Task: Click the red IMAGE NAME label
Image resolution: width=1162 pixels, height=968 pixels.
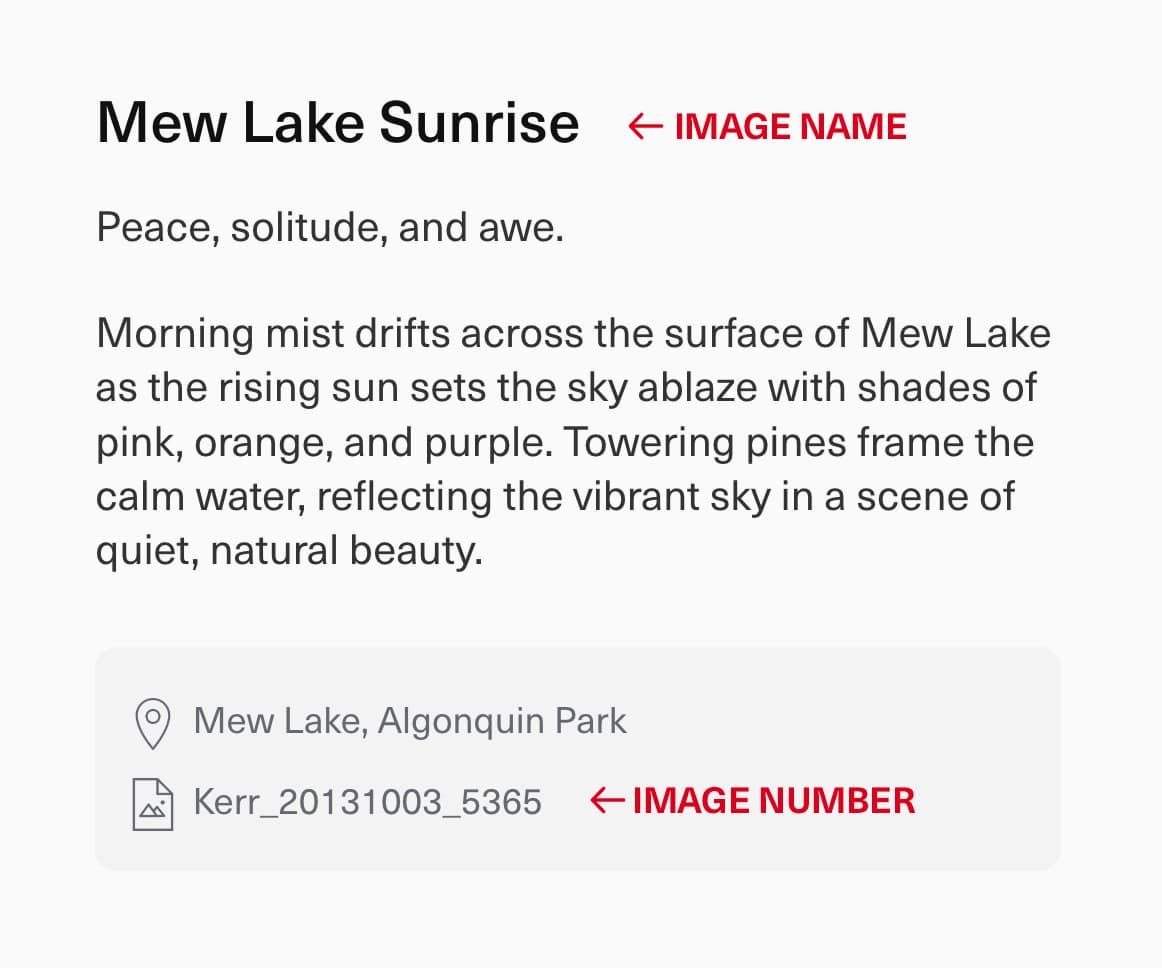Action: pos(791,127)
